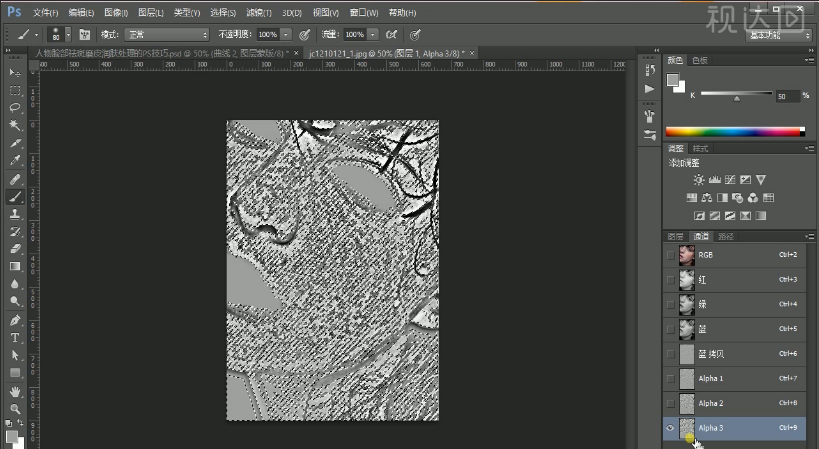
Task: Hide the Alpha 3 channel
Action: click(671, 428)
